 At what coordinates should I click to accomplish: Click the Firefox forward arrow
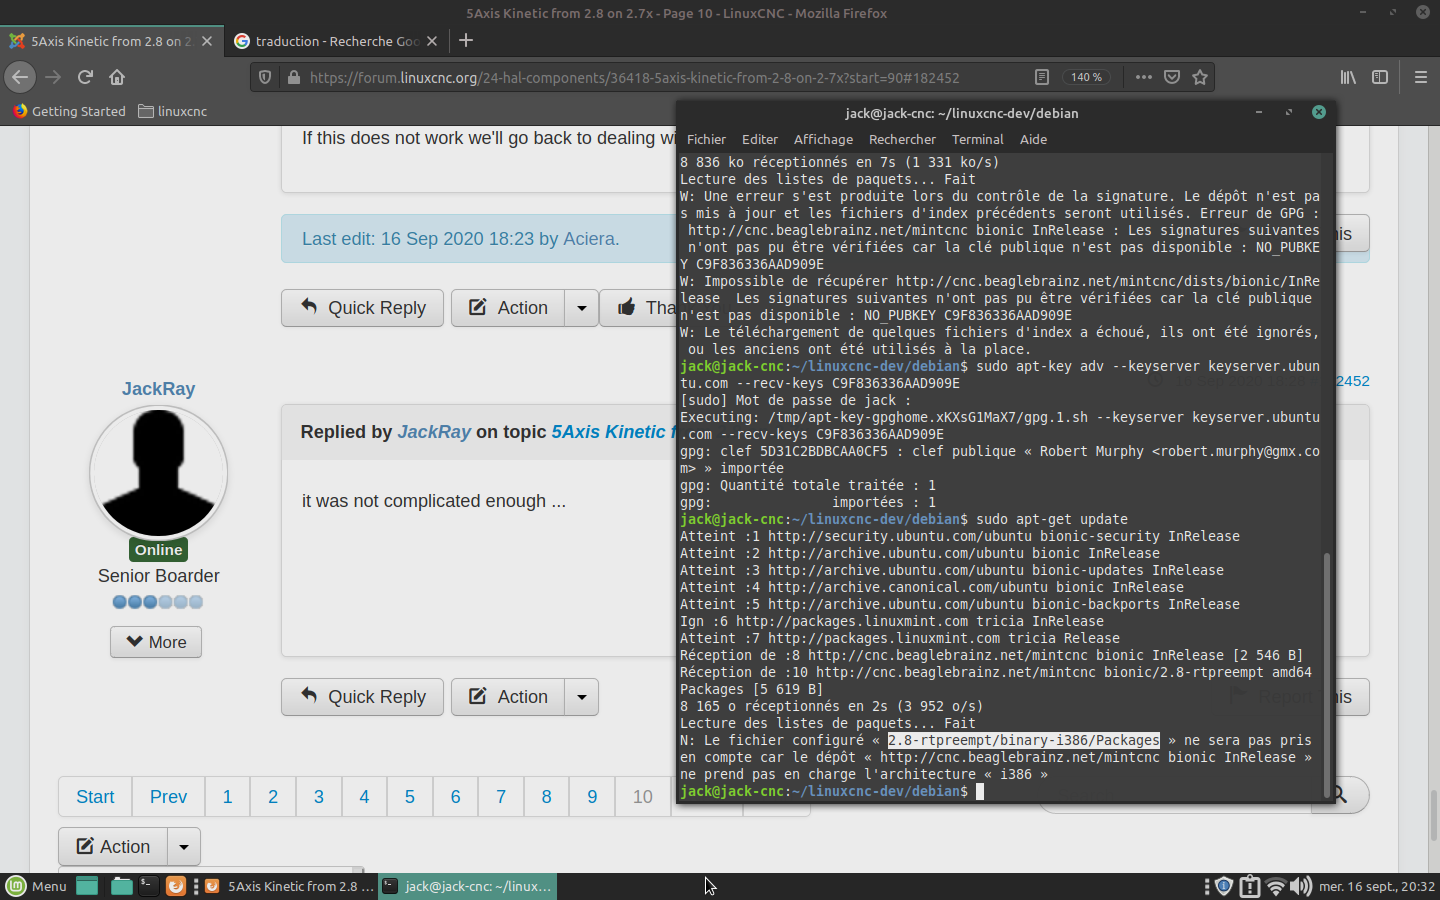(x=53, y=77)
